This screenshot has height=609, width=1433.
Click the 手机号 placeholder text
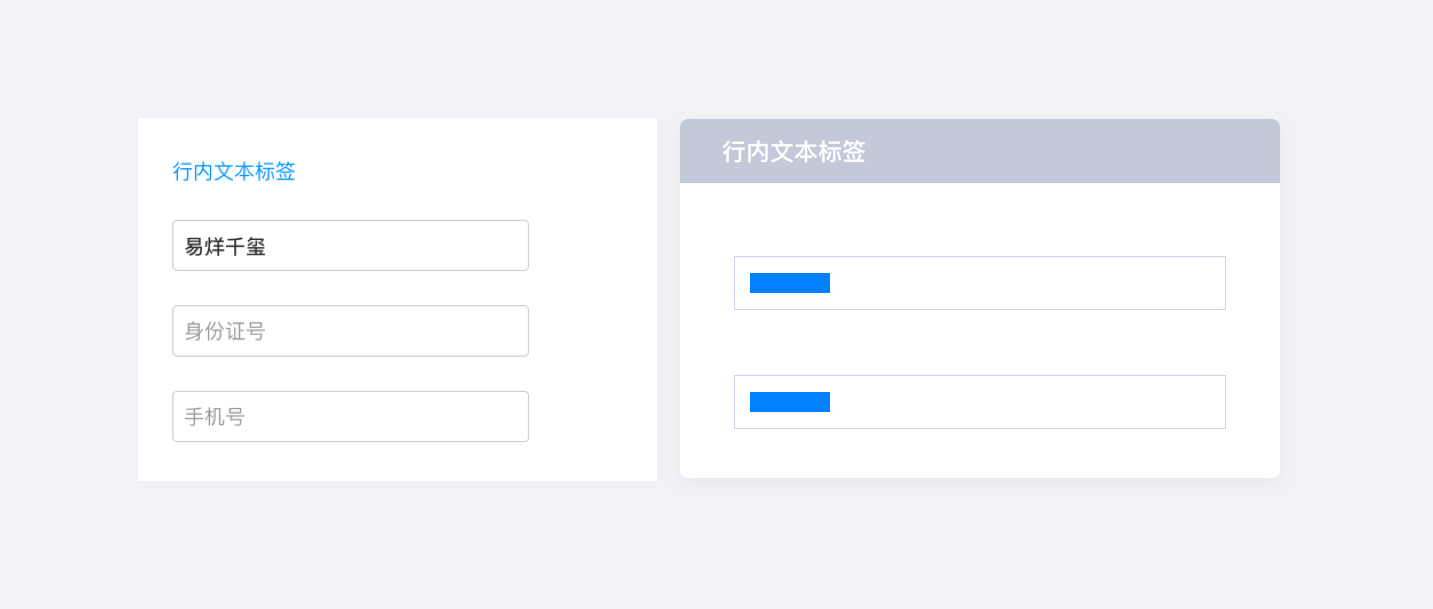click(x=214, y=416)
